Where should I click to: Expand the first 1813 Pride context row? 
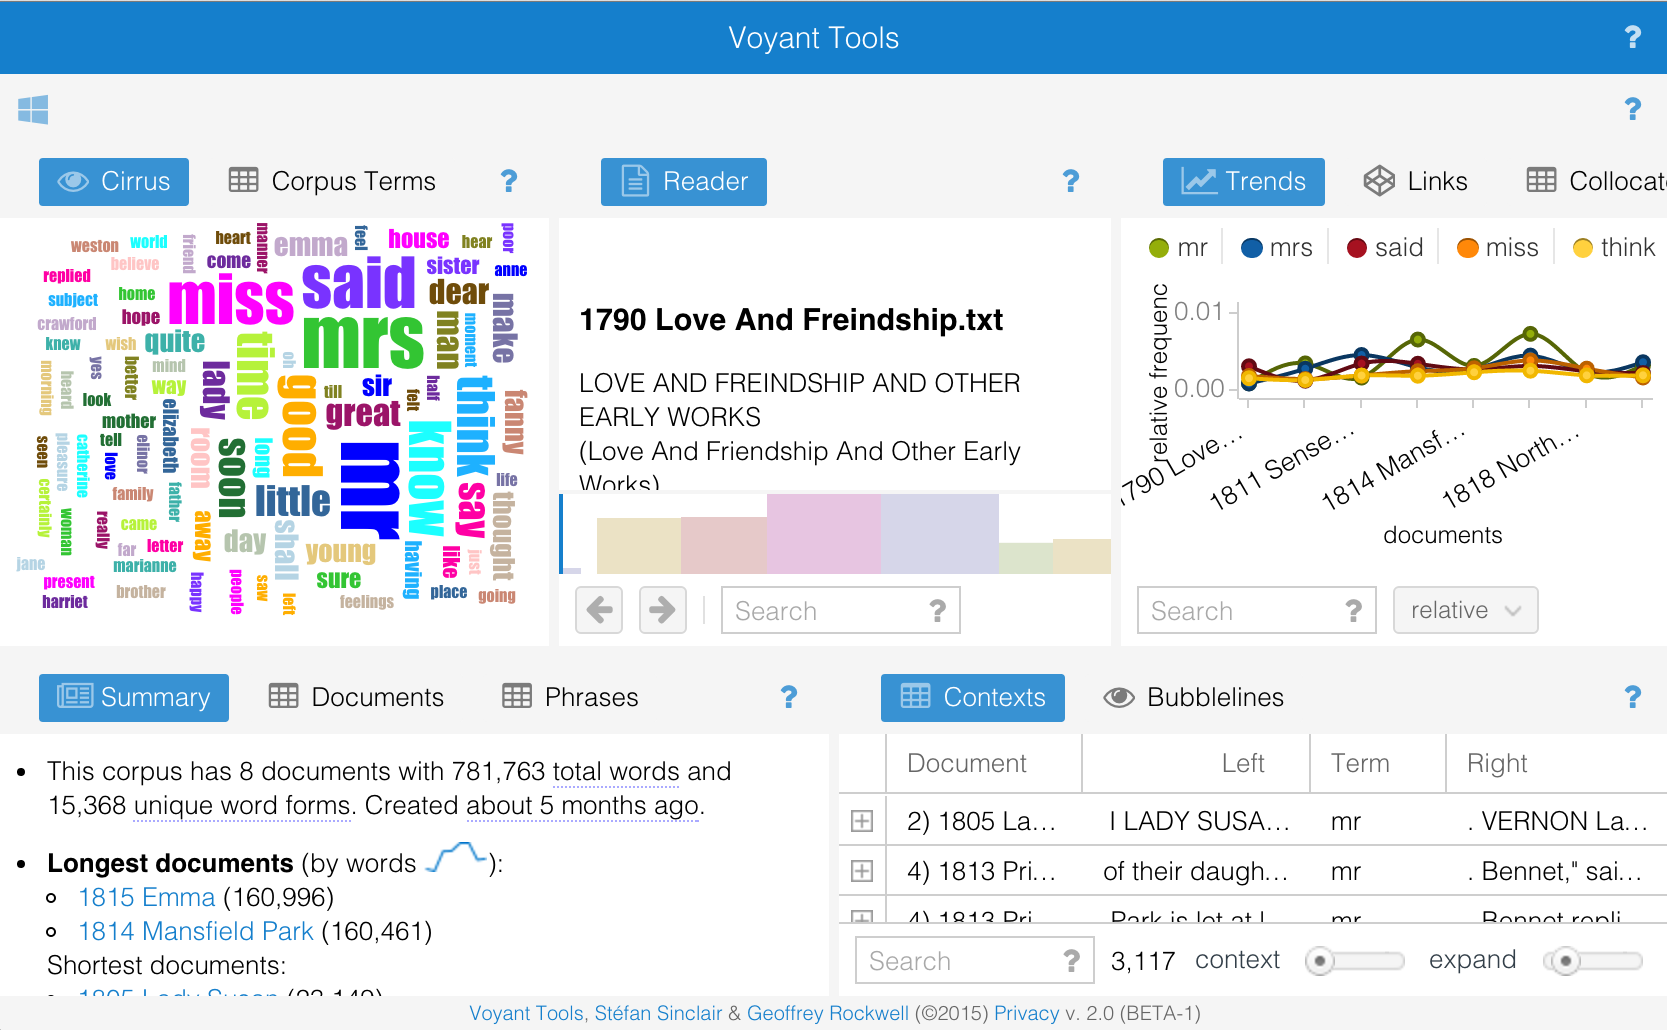coord(861,871)
